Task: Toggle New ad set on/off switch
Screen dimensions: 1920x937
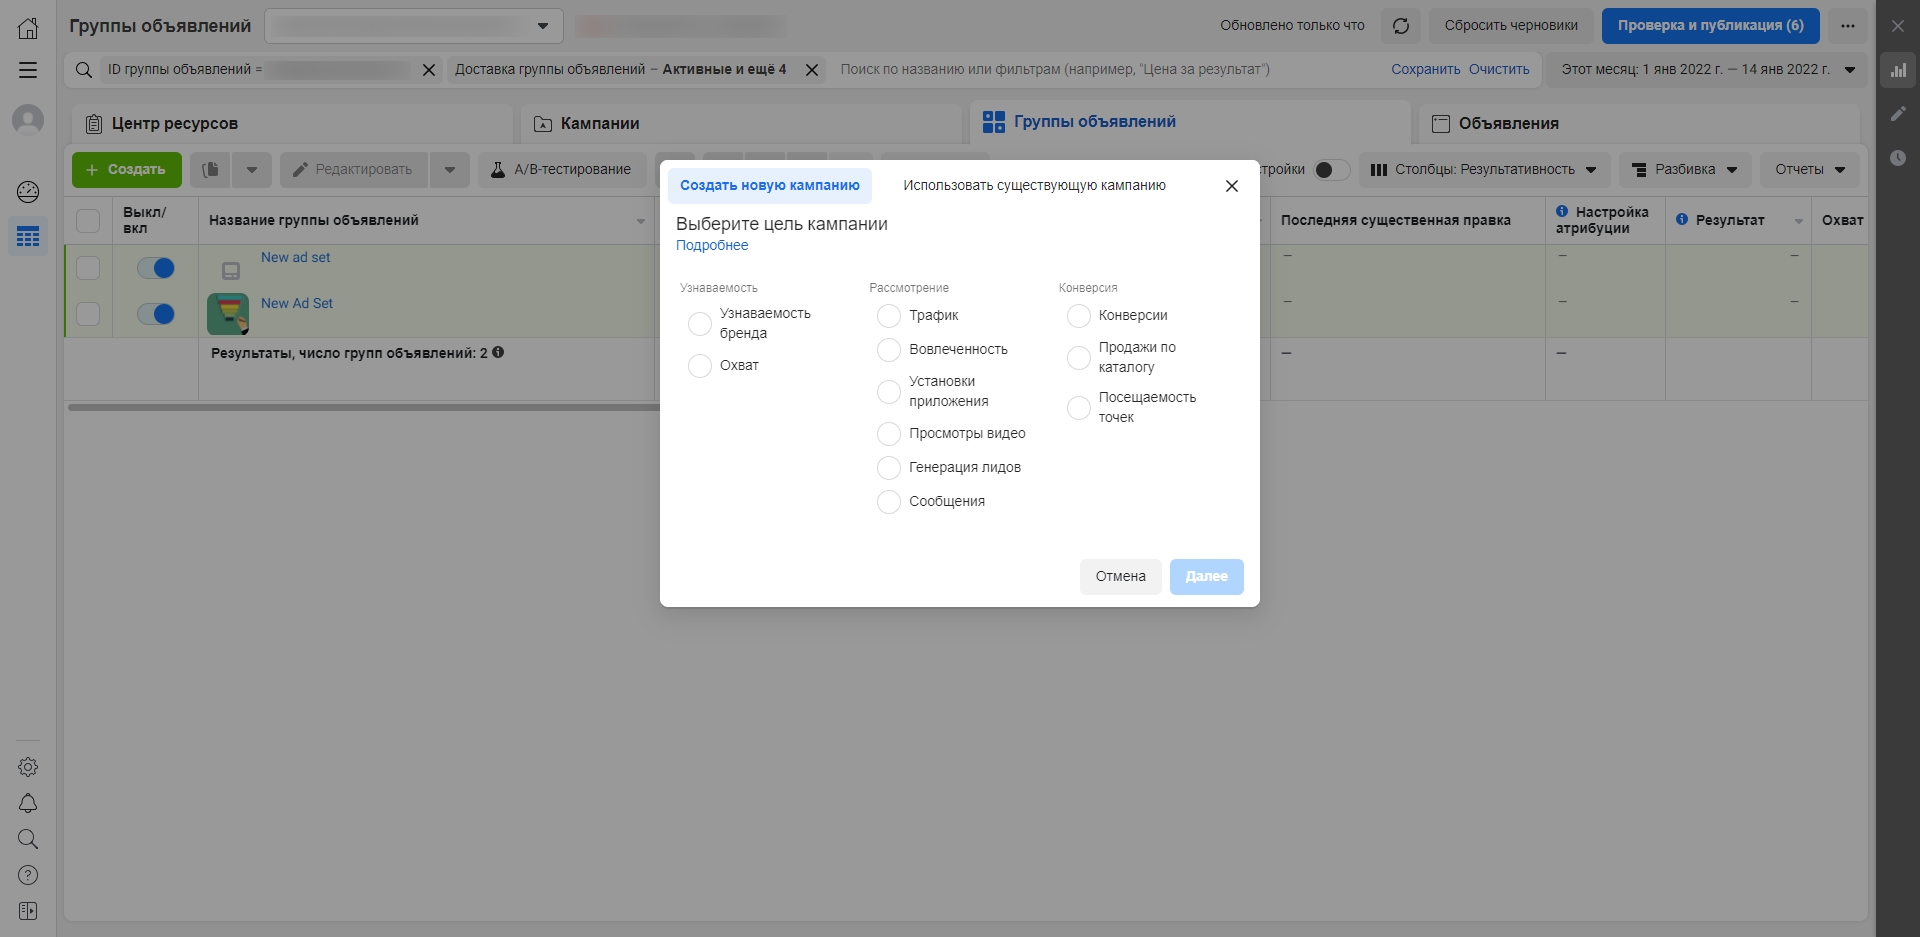Action: [156, 268]
